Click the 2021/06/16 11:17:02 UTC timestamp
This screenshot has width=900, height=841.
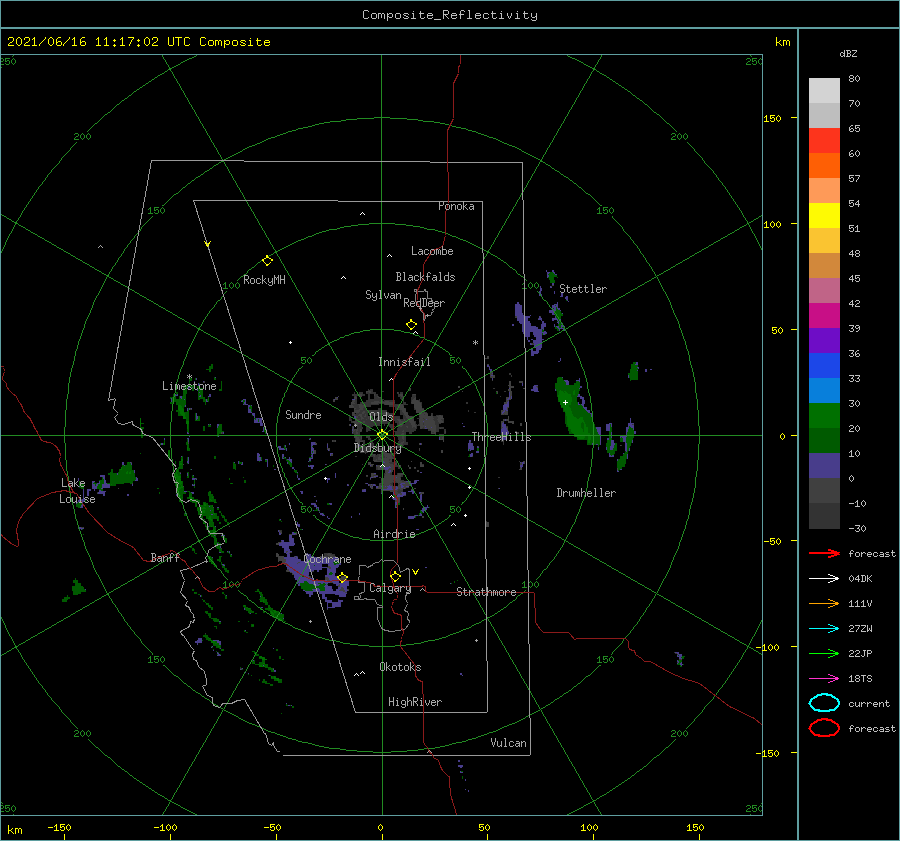pos(139,42)
